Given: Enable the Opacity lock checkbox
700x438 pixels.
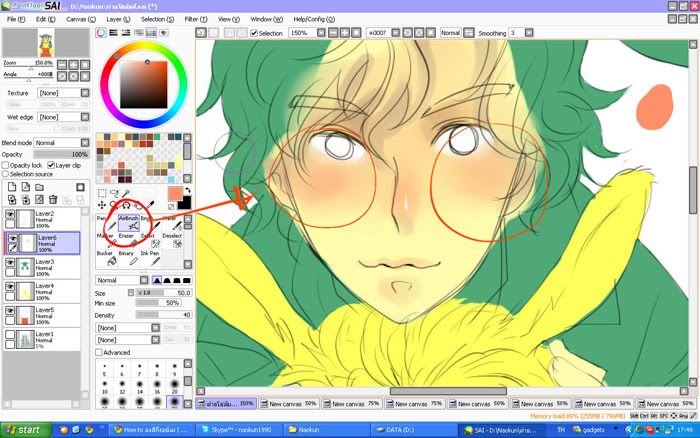Looking at the screenshot, I should [x=7, y=165].
